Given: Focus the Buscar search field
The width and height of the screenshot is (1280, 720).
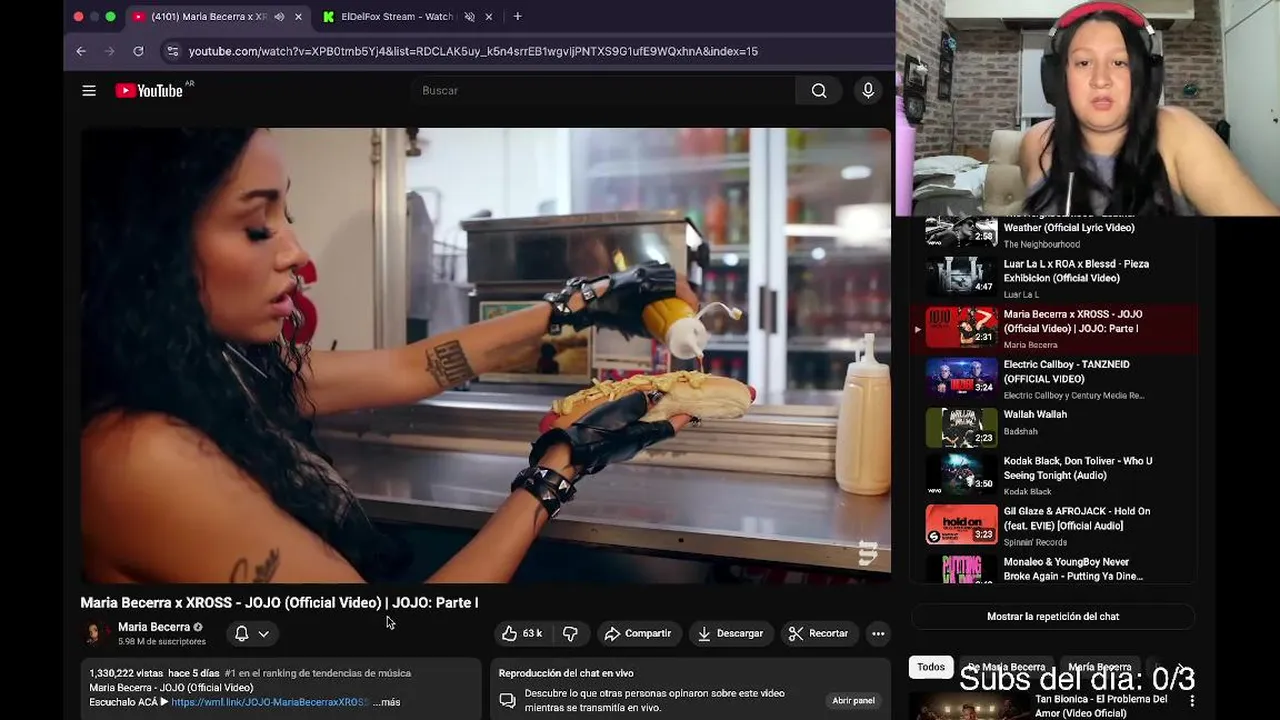Looking at the screenshot, I should click(603, 91).
